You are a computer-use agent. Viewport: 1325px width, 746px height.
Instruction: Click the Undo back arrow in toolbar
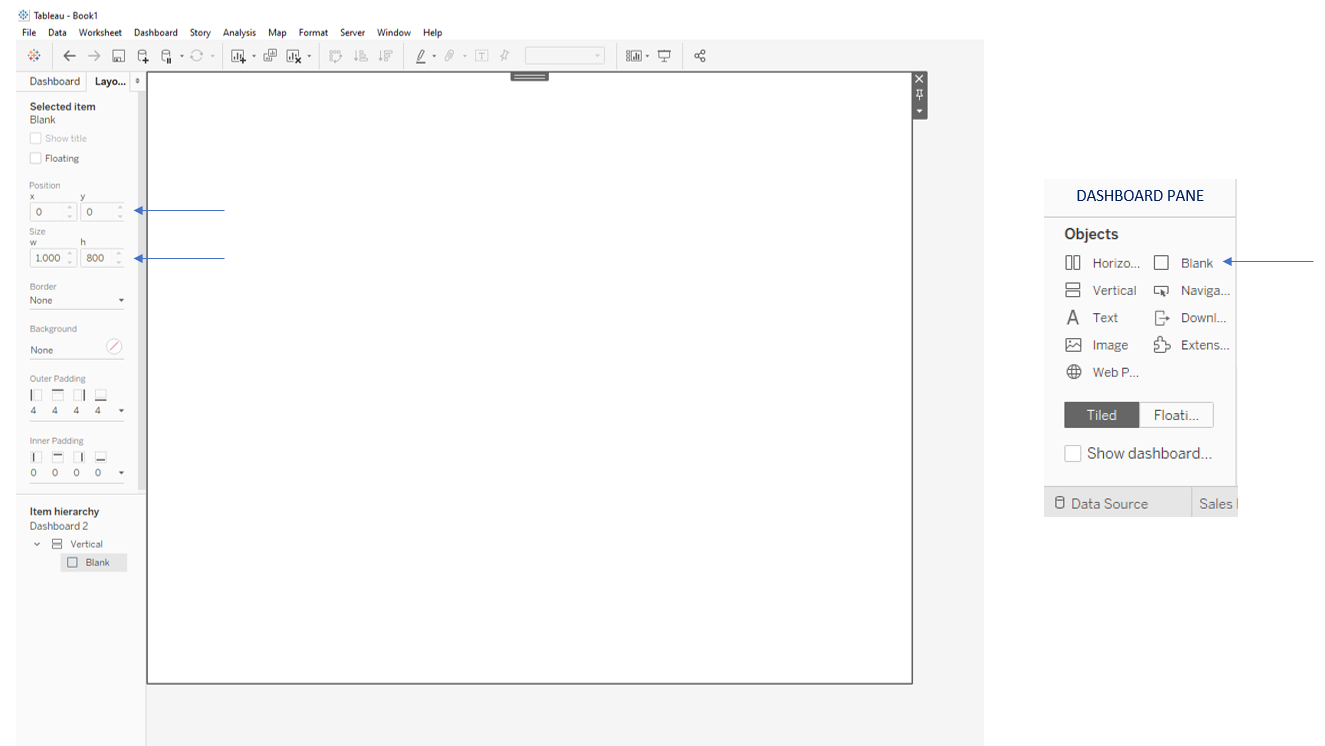point(69,56)
